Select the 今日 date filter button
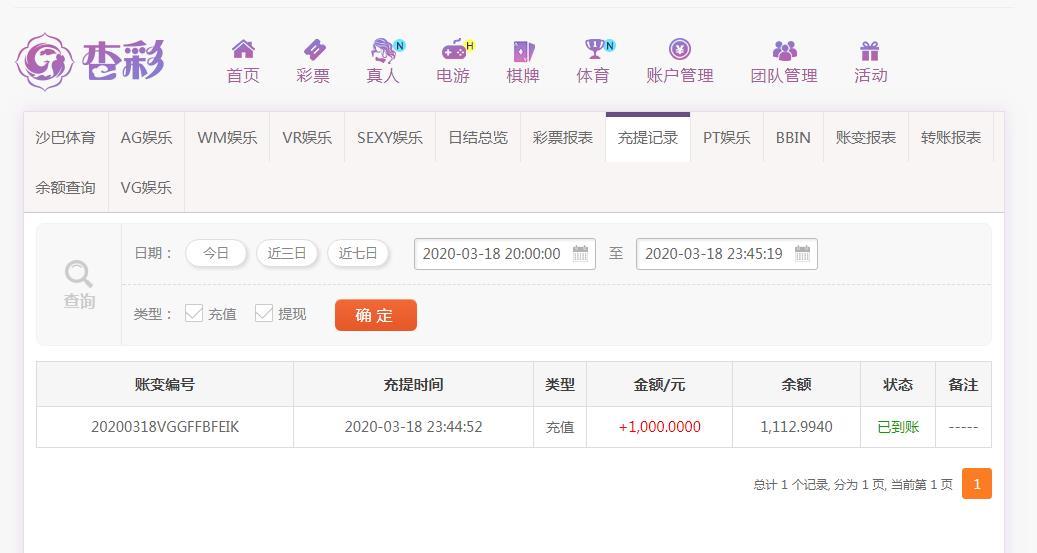 click(216, 253)
